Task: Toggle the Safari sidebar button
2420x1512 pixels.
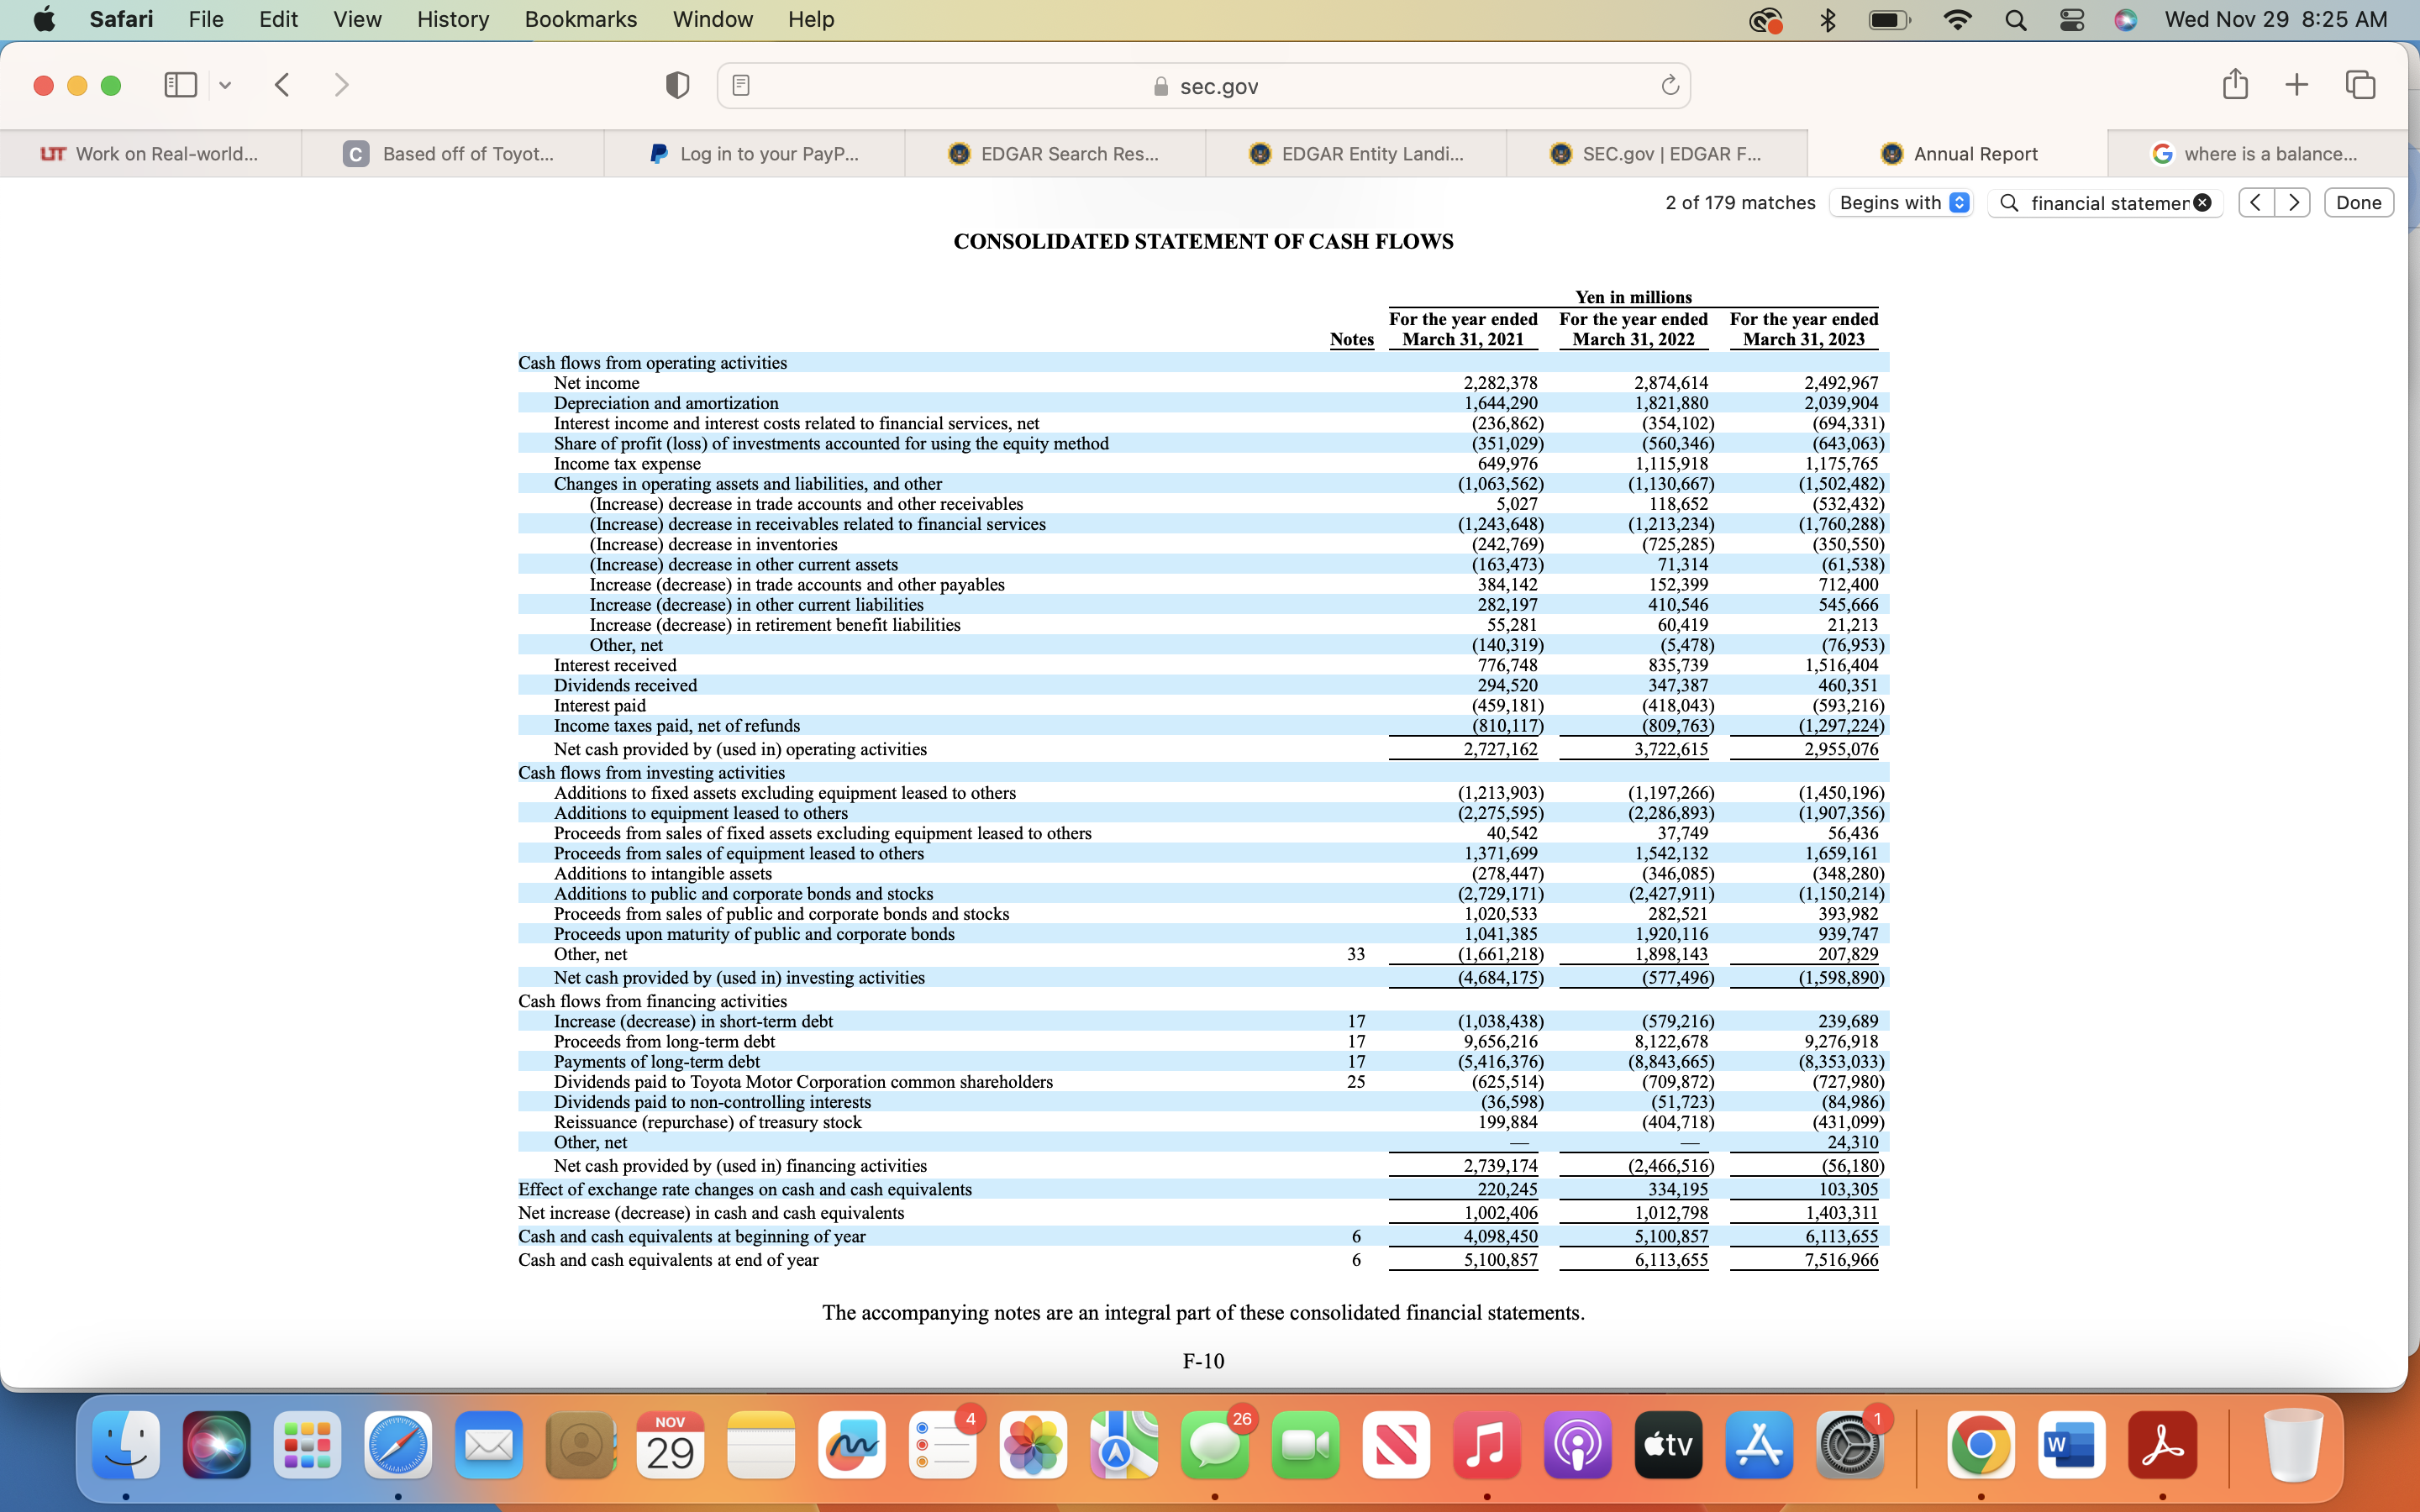Action: (180, 85)
